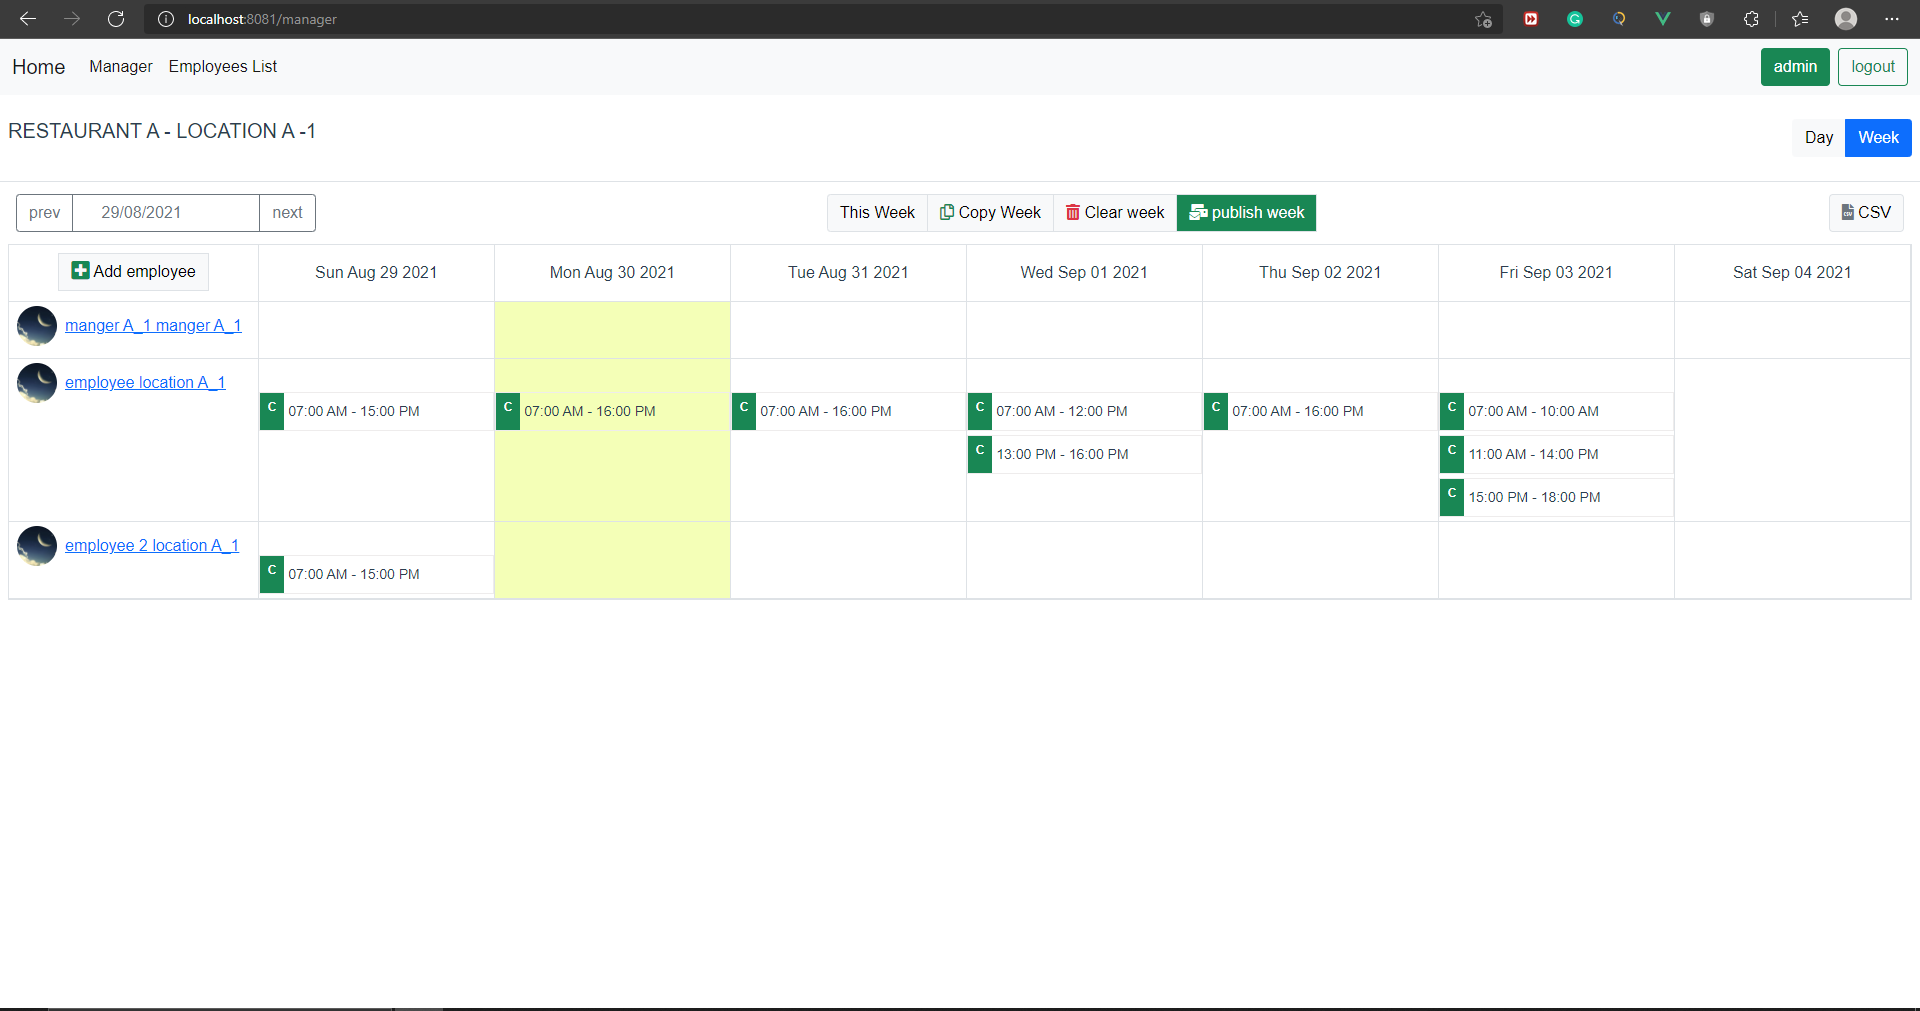Click the Copy Week icon
Viewport: 1920px width, 1011px height.
point(947,212)
